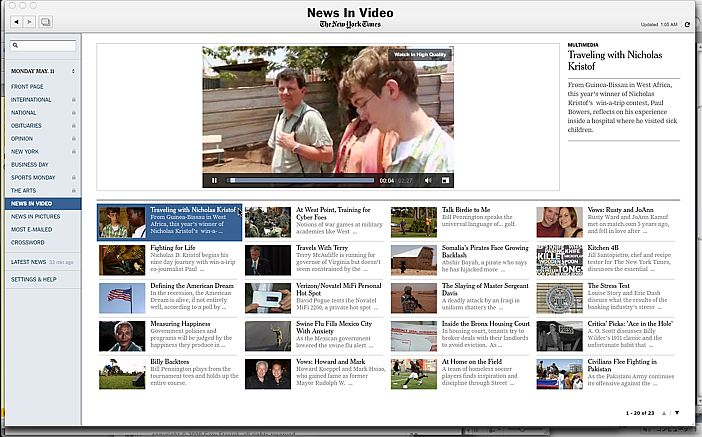Viewport: 702px width, 437px height.
Task: Refresh the news using the update icon
Action: [x=686, y=23]
